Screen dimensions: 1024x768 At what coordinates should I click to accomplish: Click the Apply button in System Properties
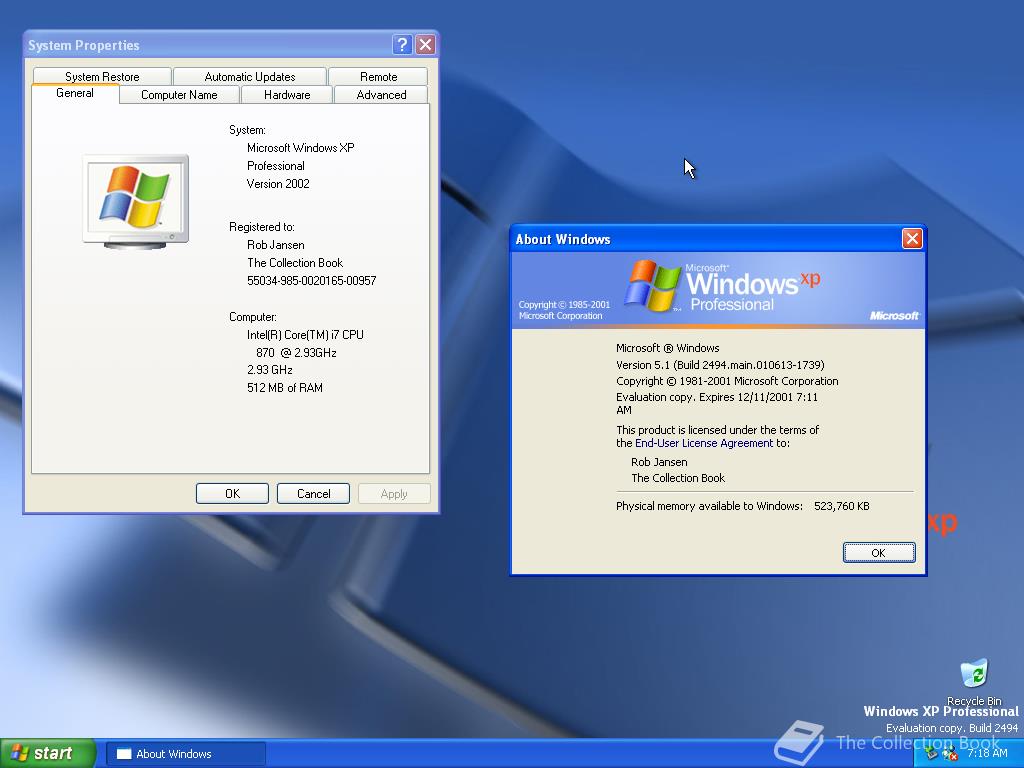pyautogui.click(x=394, y=494)
